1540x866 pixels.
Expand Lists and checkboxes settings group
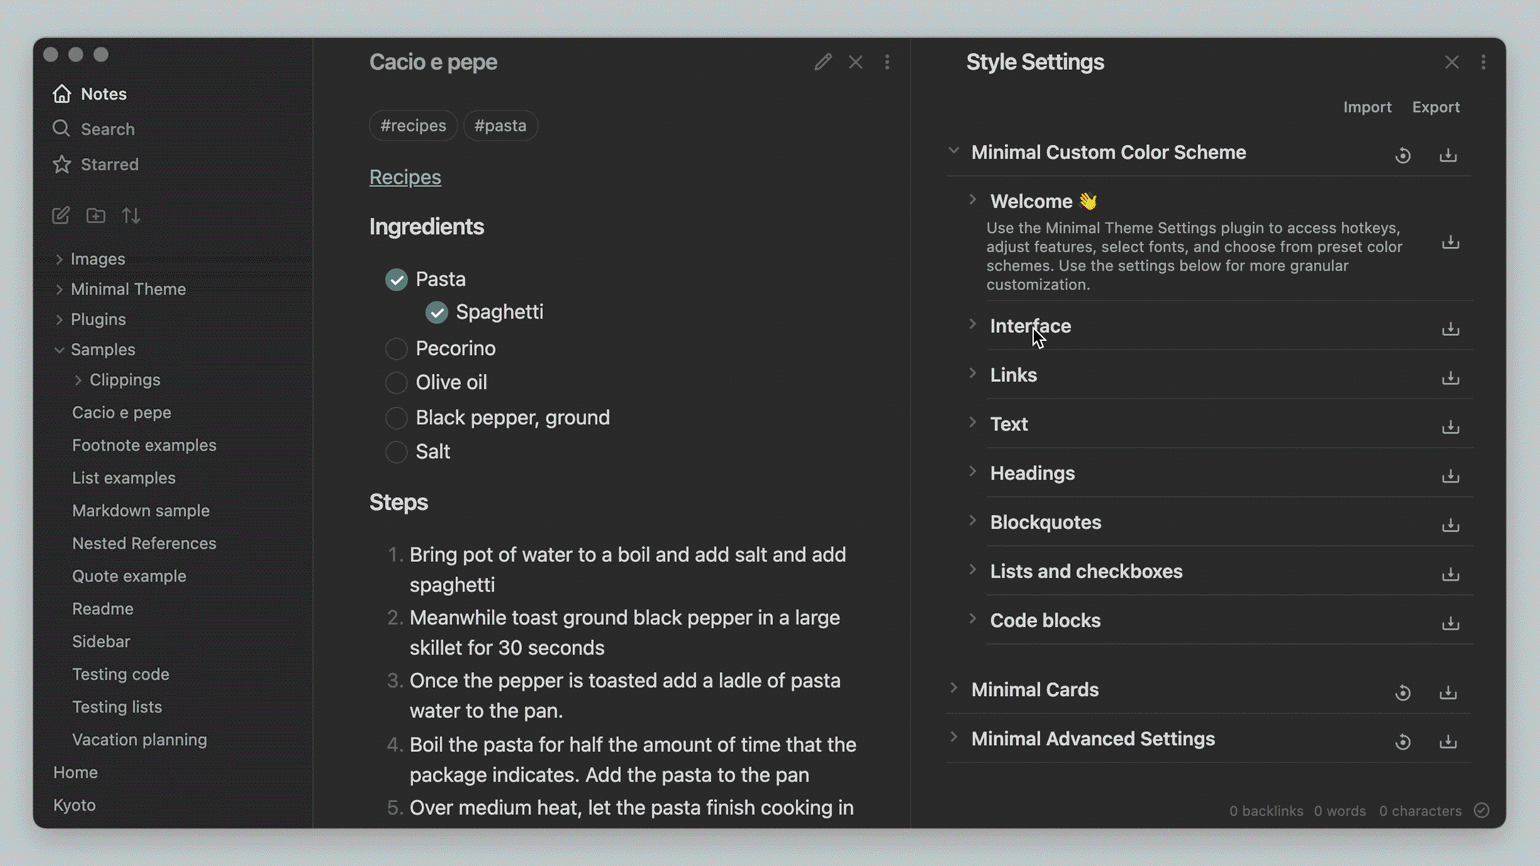972,570
